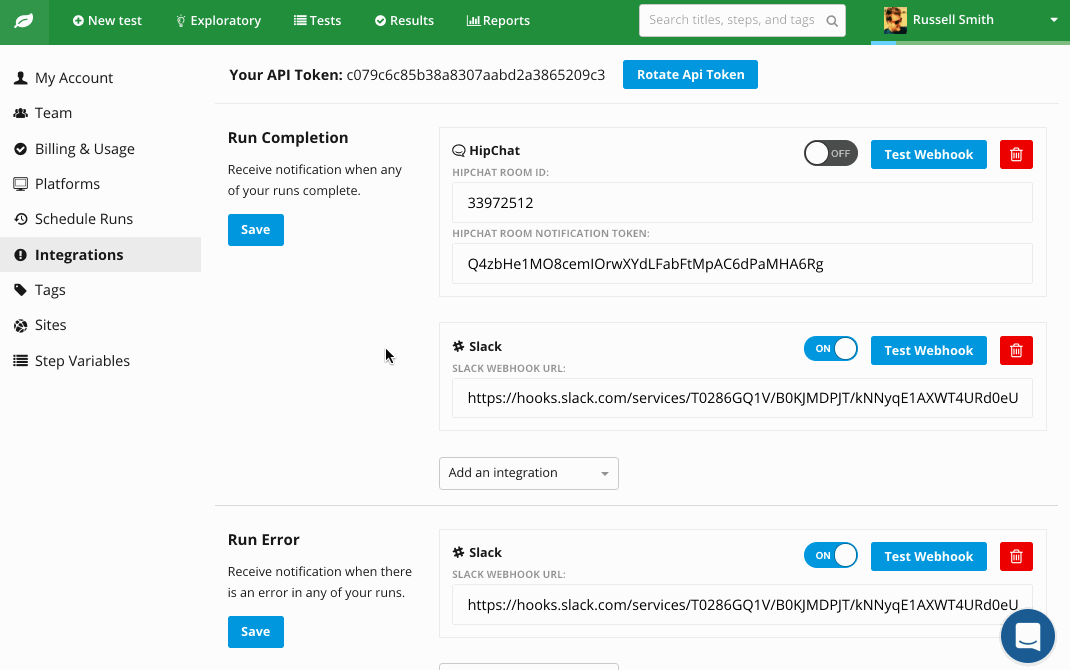Click the HipChat chat bubble icon
The image size is (1070, 670).
459,151
